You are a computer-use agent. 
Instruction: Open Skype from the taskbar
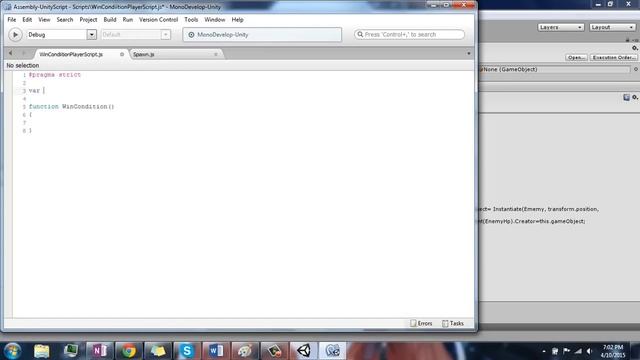(x=187, y=351)
